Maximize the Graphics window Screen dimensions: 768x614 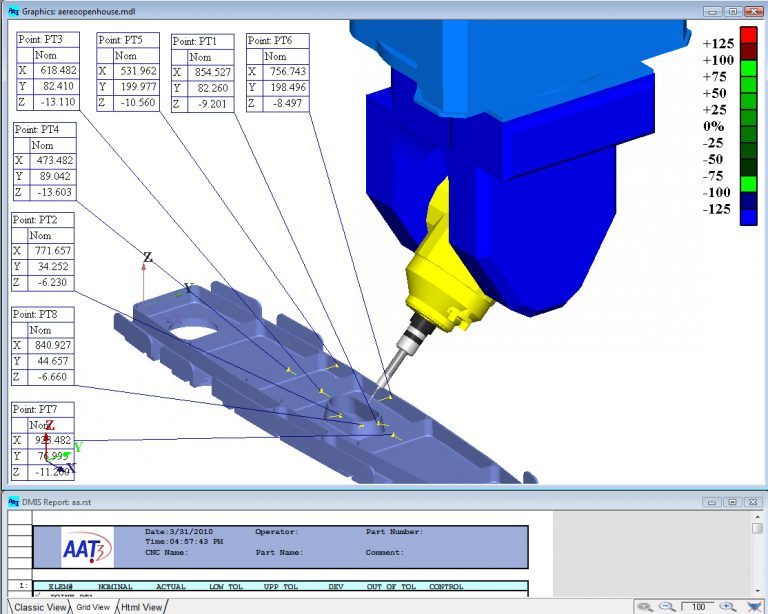pyautogui.click(x=733, y=11)
